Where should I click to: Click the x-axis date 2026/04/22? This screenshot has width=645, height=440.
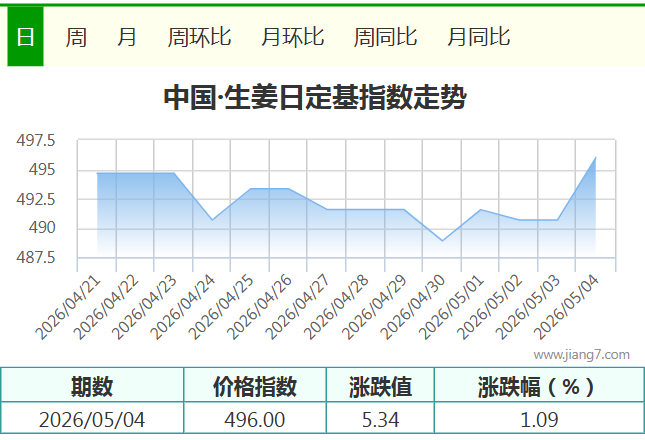(107, 308)
